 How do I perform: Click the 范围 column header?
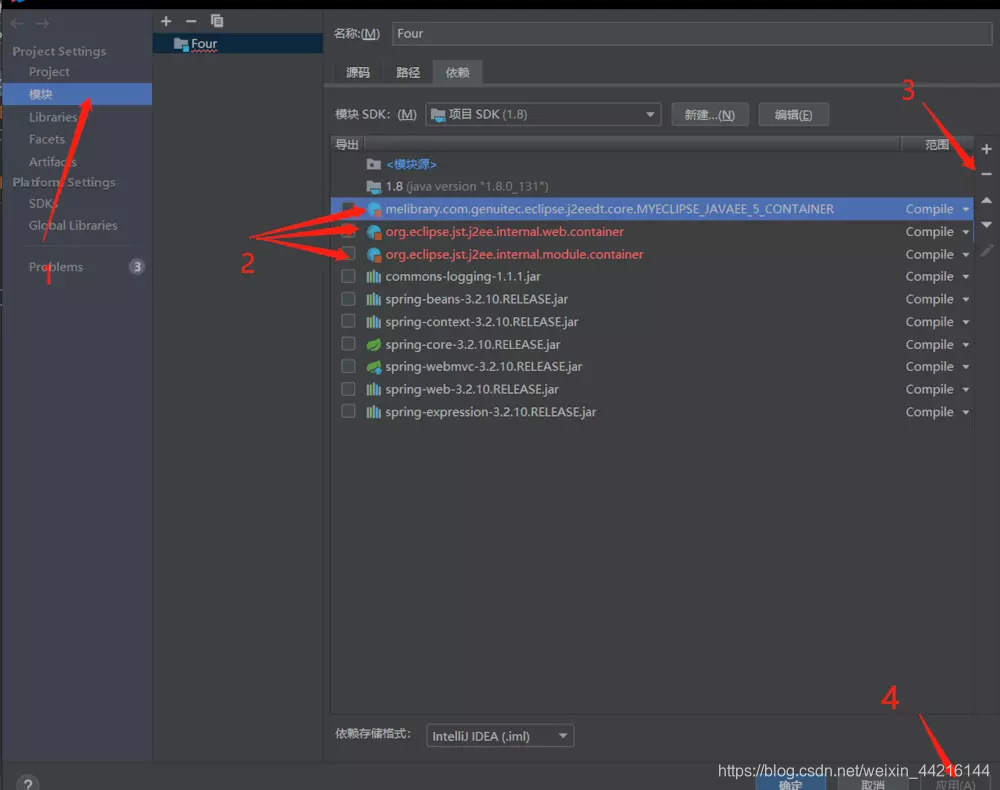(x=937, y=145)
